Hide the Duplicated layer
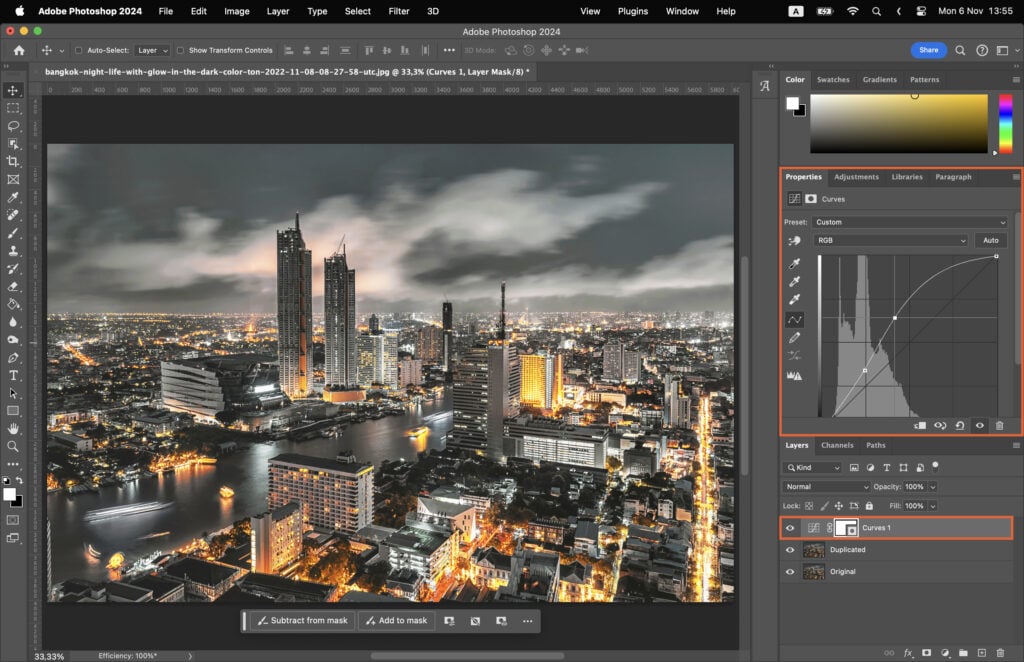Screen dimensions: 1024x662 [789, 550]
